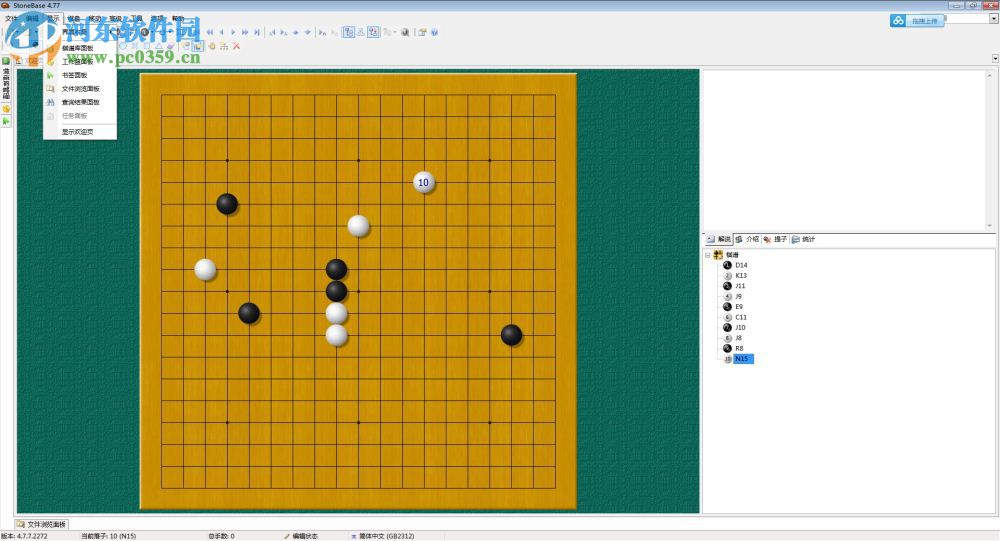Jump to first move with the rewind arrow

click(210, 32)
